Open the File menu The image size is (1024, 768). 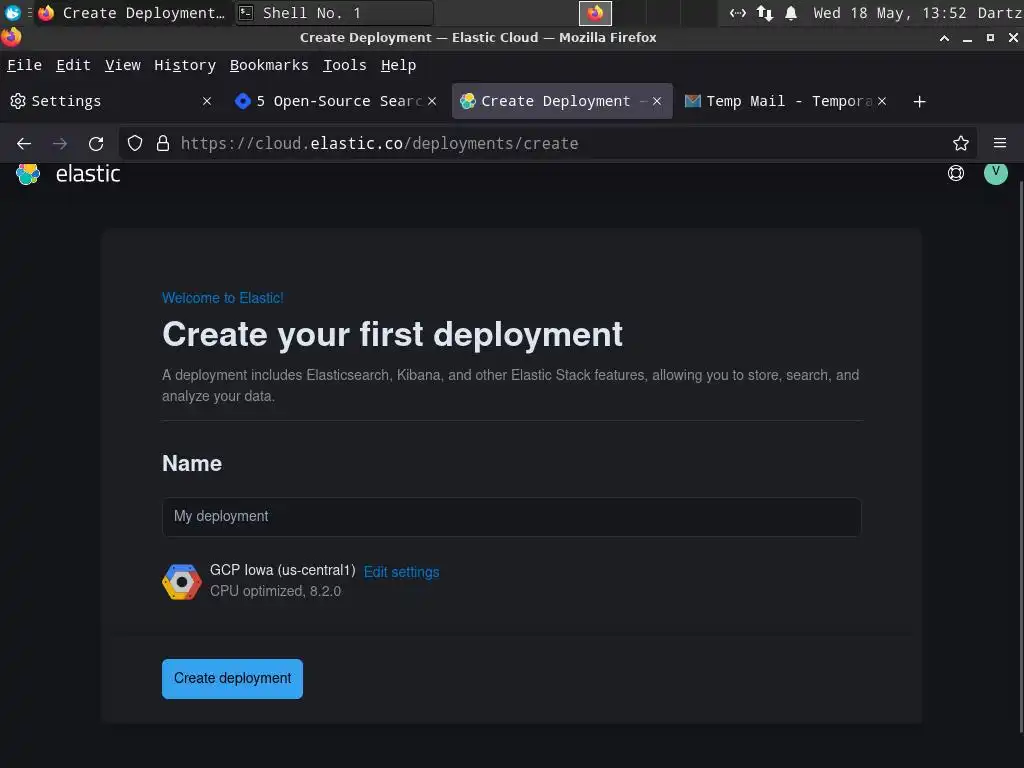pos(24,65)
